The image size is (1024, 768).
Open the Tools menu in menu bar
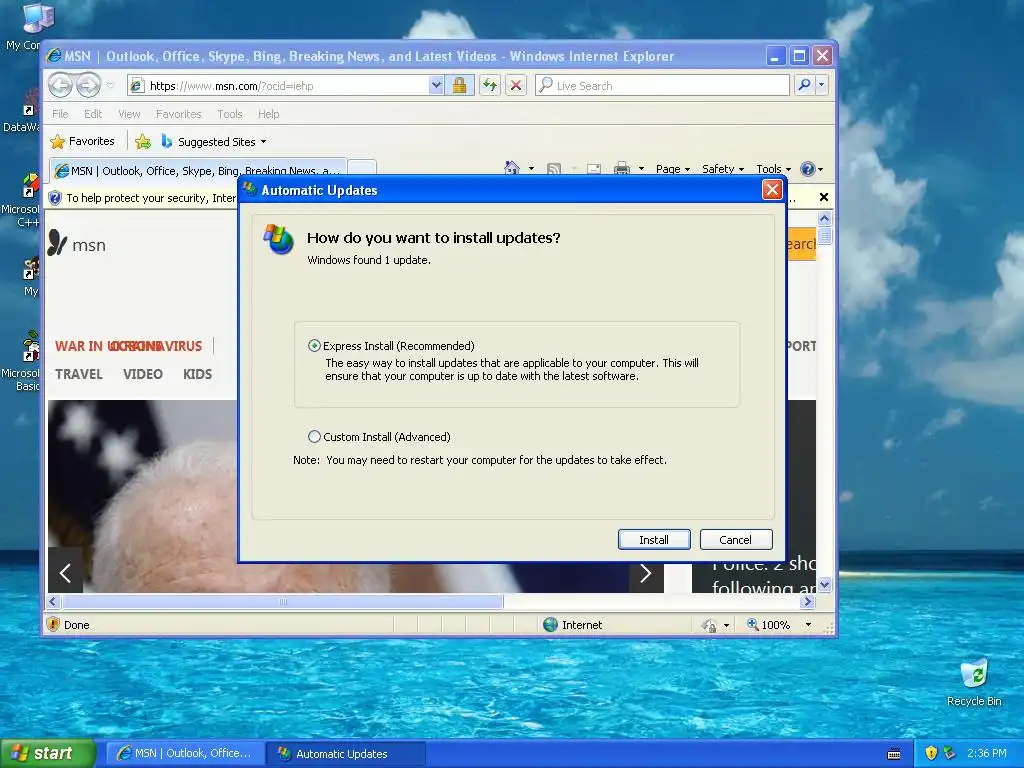[x=230, y=114]
